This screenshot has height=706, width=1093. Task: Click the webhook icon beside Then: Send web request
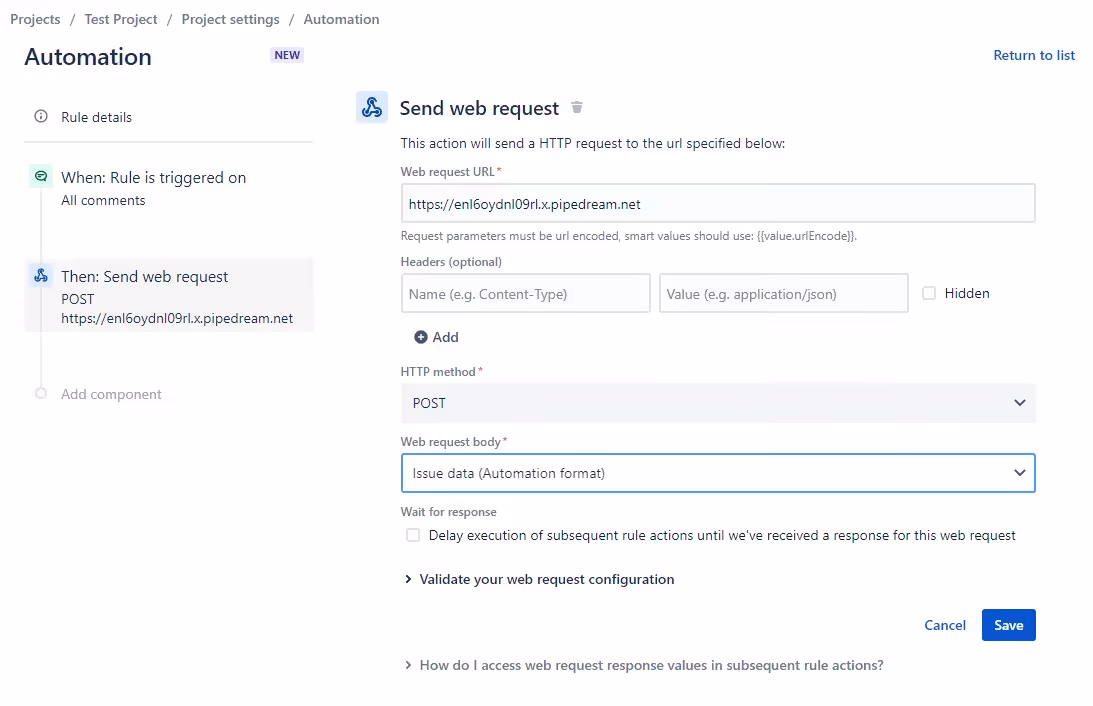(x=41, y=275)
